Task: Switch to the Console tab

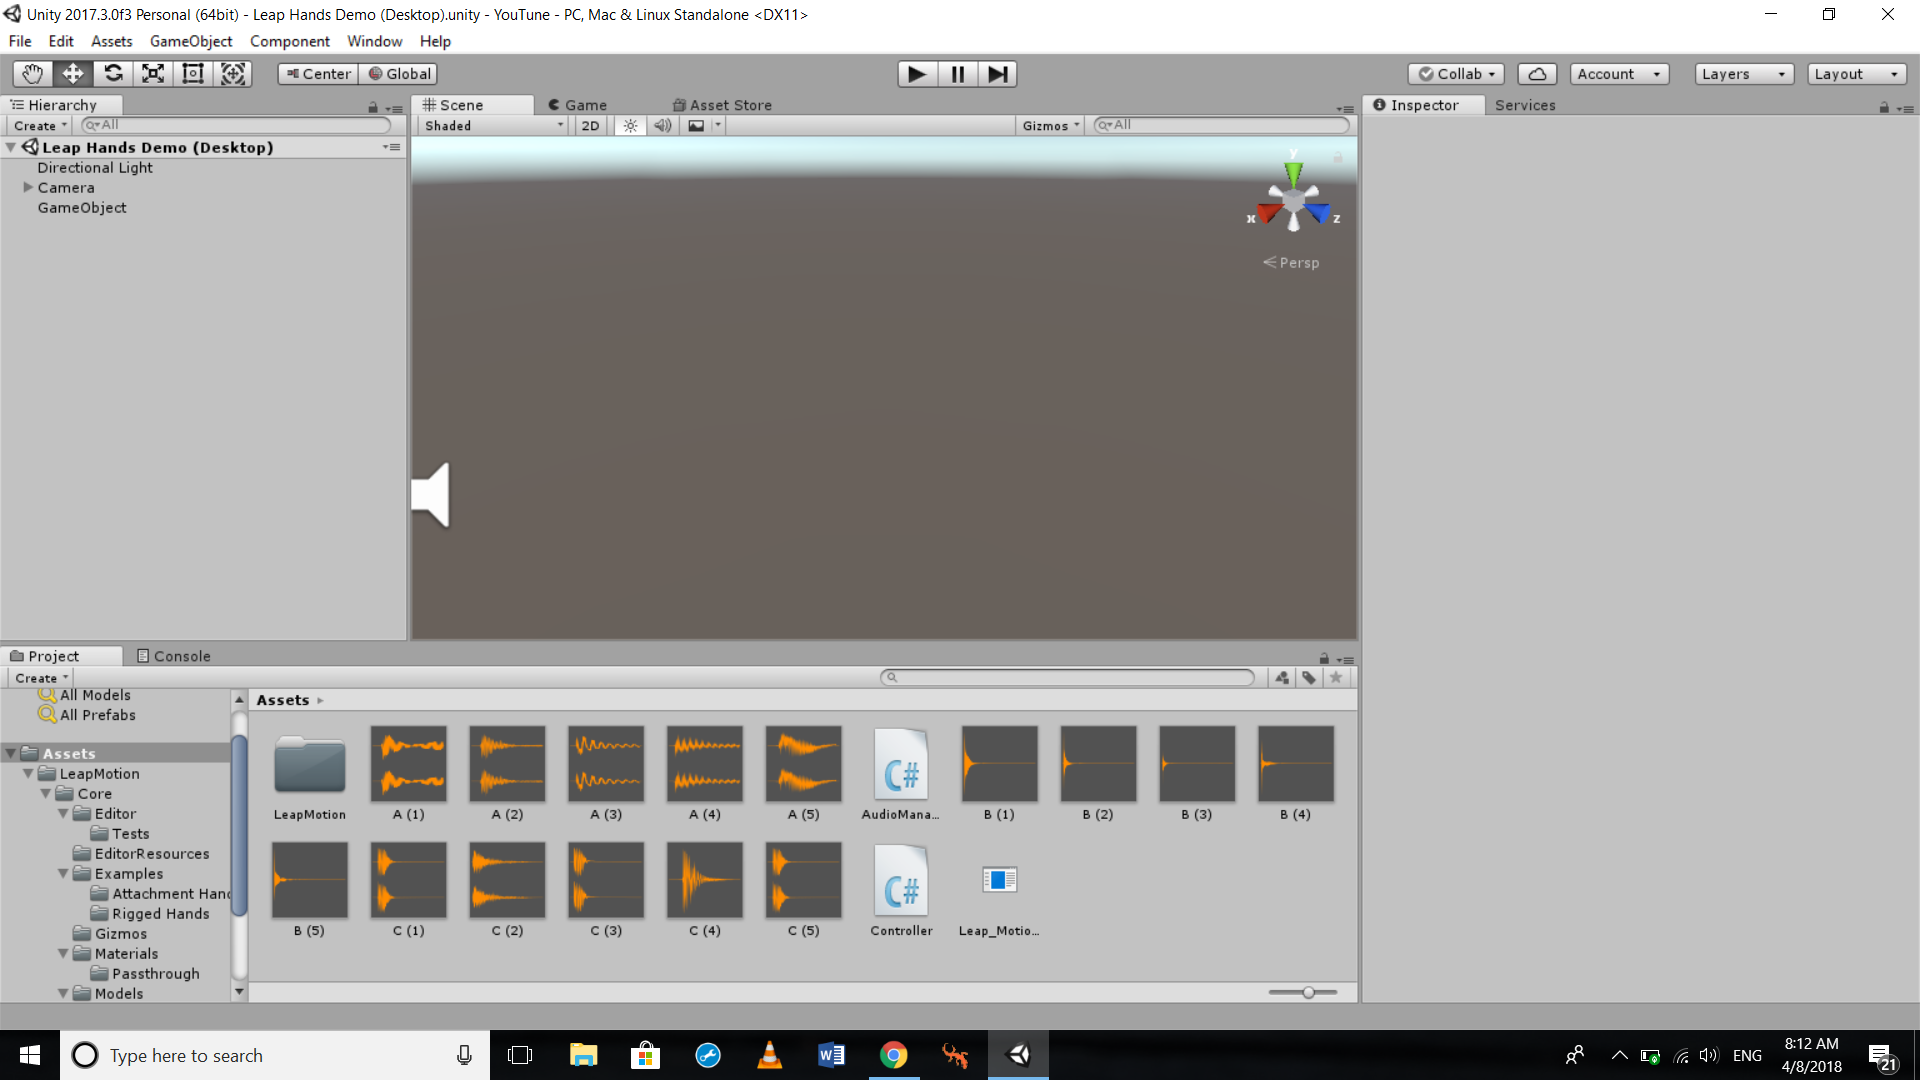Action: [173, 656]
